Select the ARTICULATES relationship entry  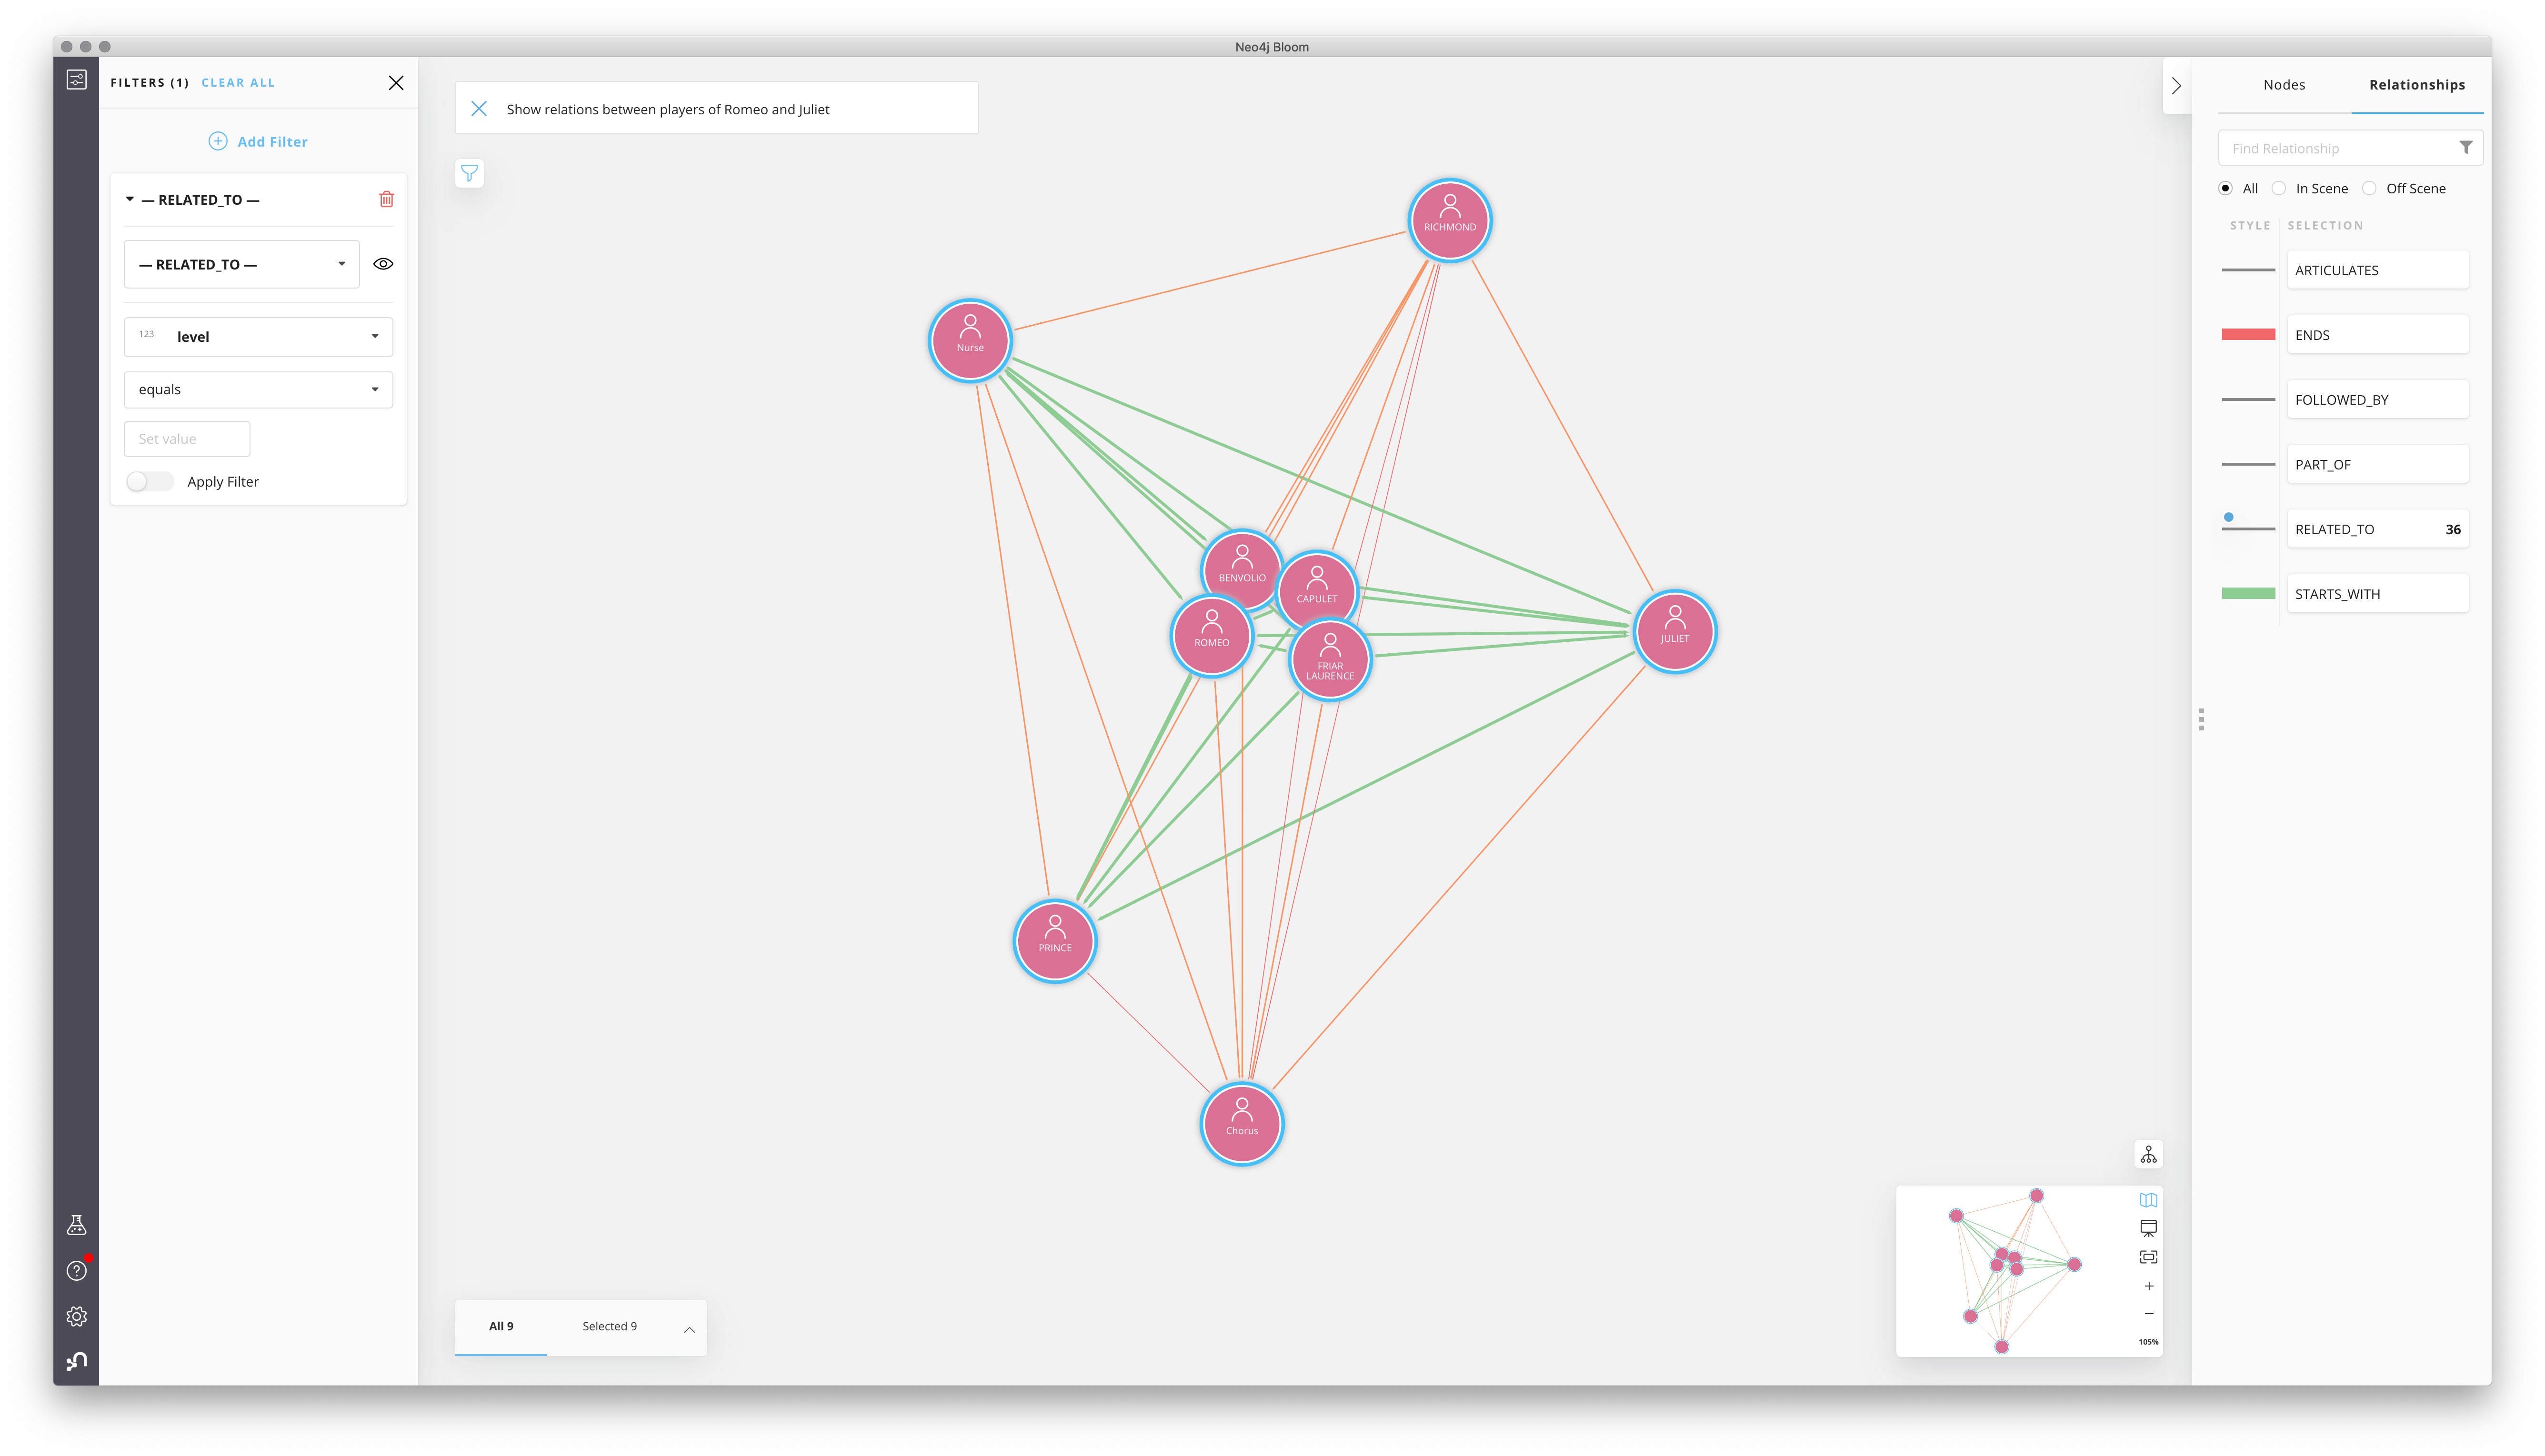pyautogui.click(x=2377, y=271)
